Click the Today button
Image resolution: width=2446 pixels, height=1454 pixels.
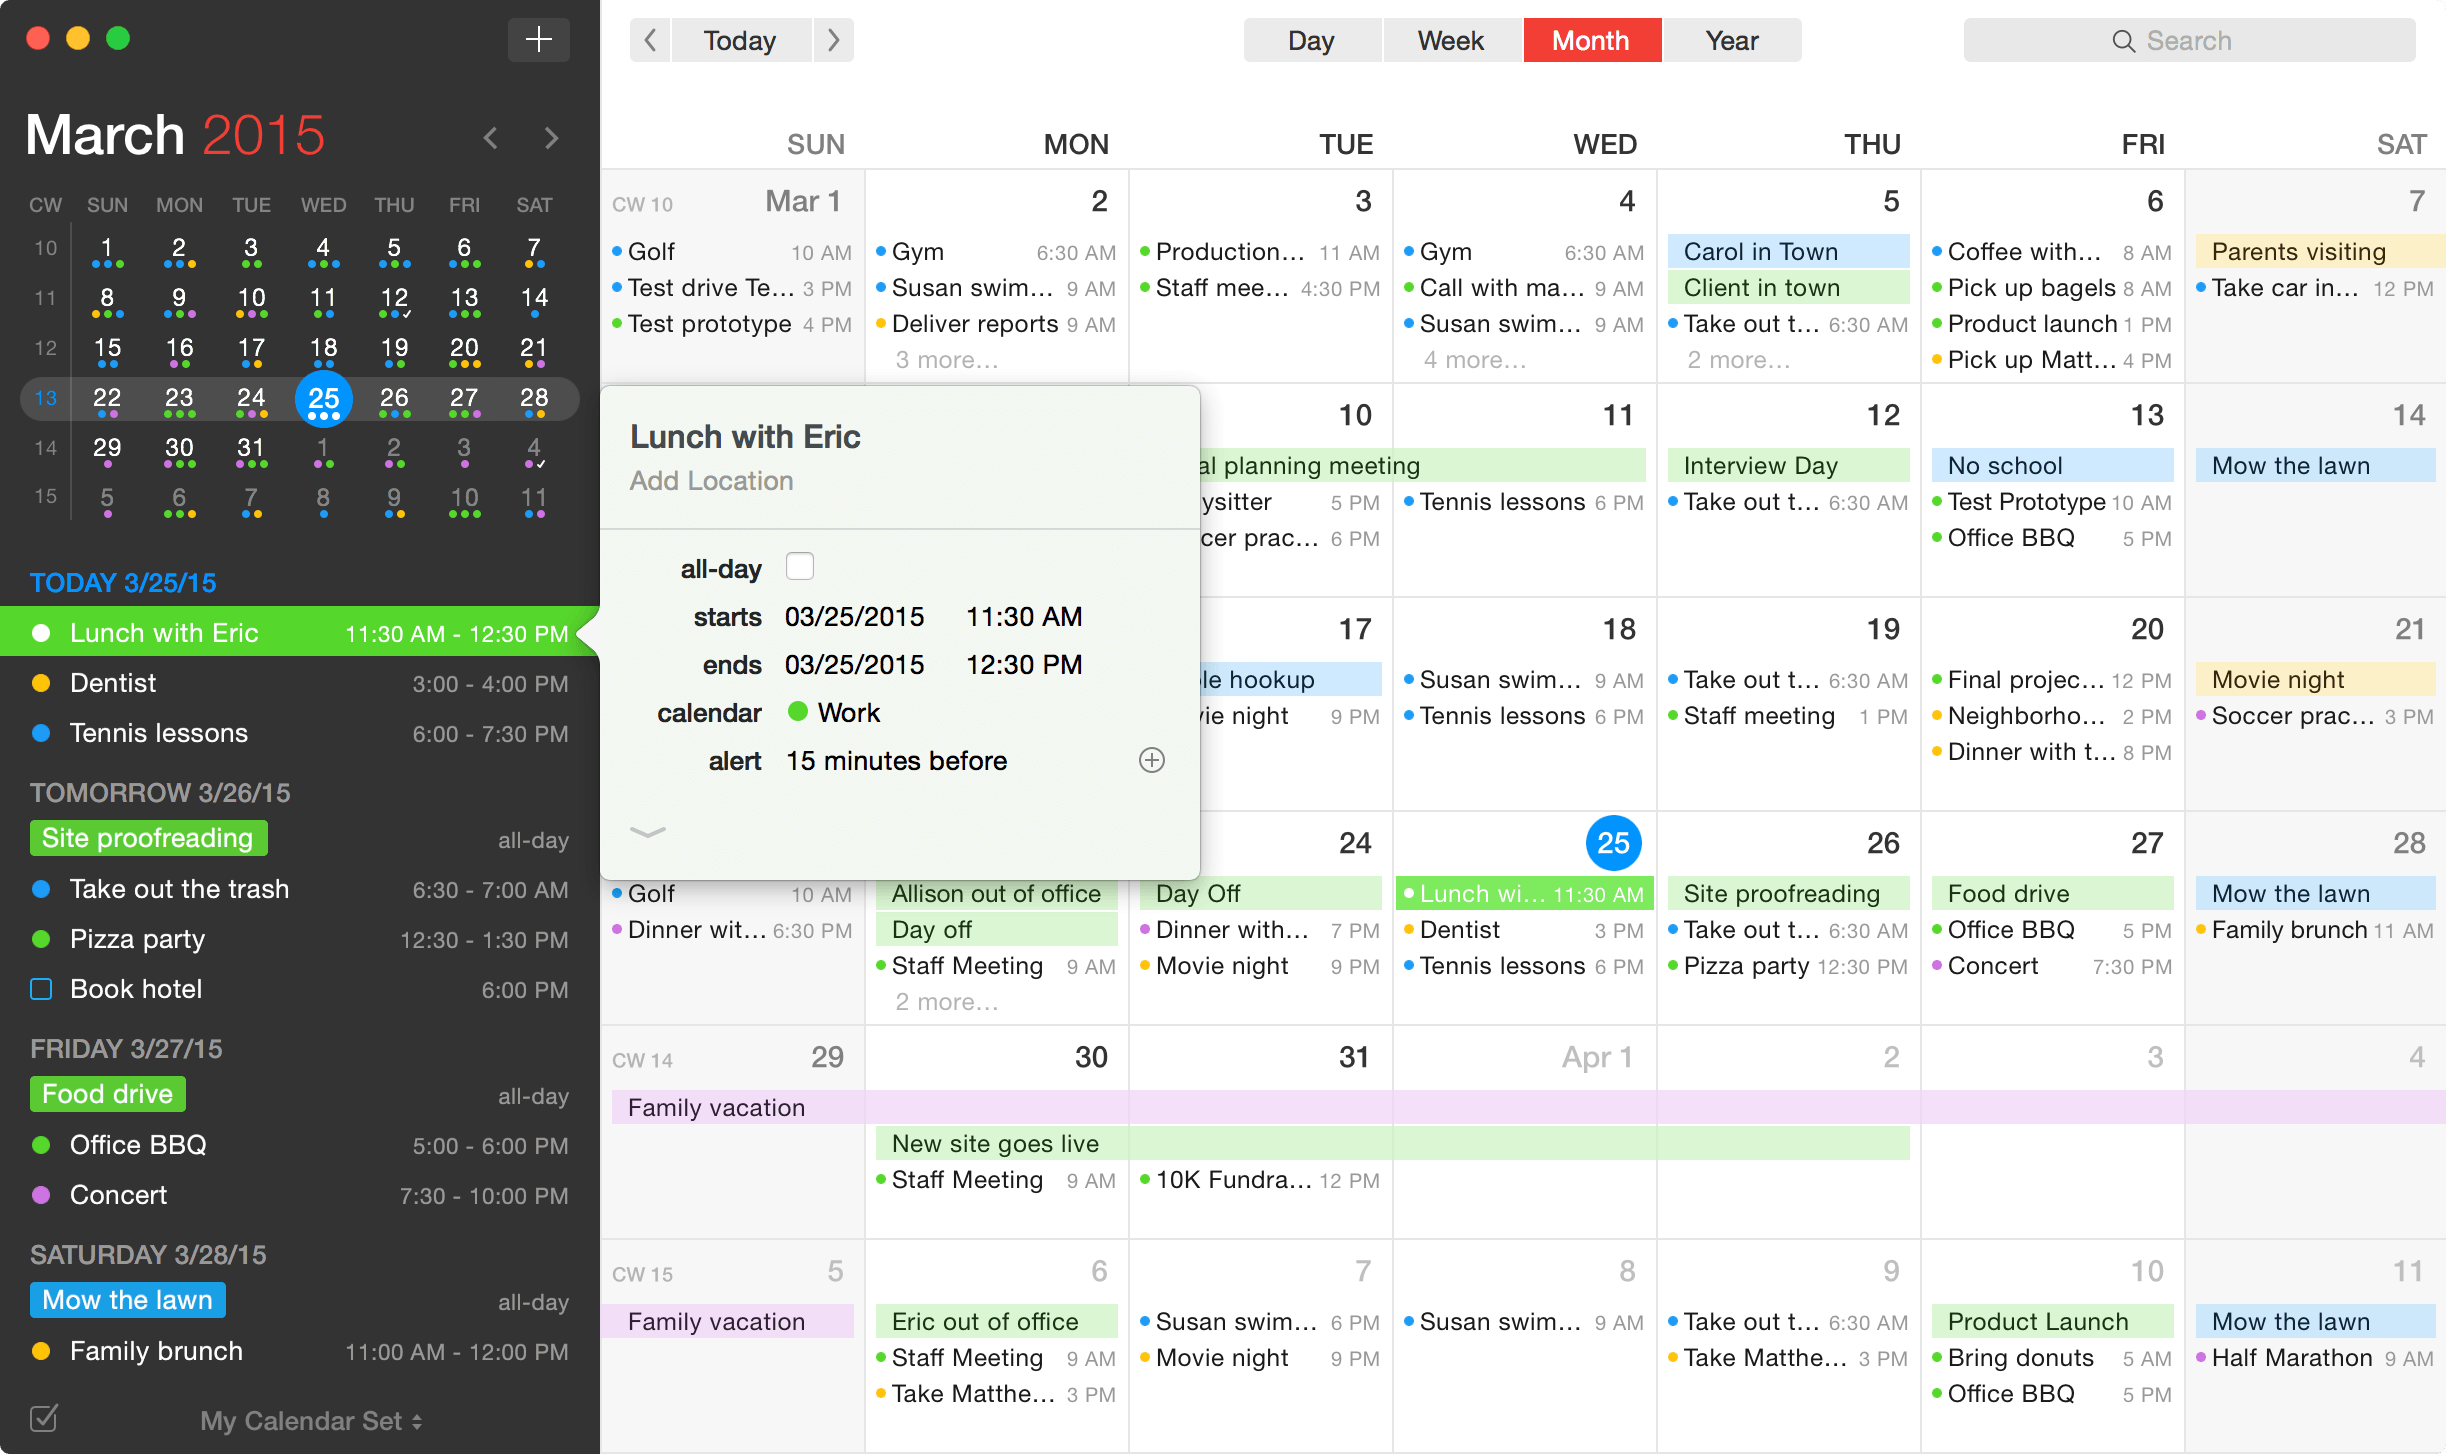740,40
